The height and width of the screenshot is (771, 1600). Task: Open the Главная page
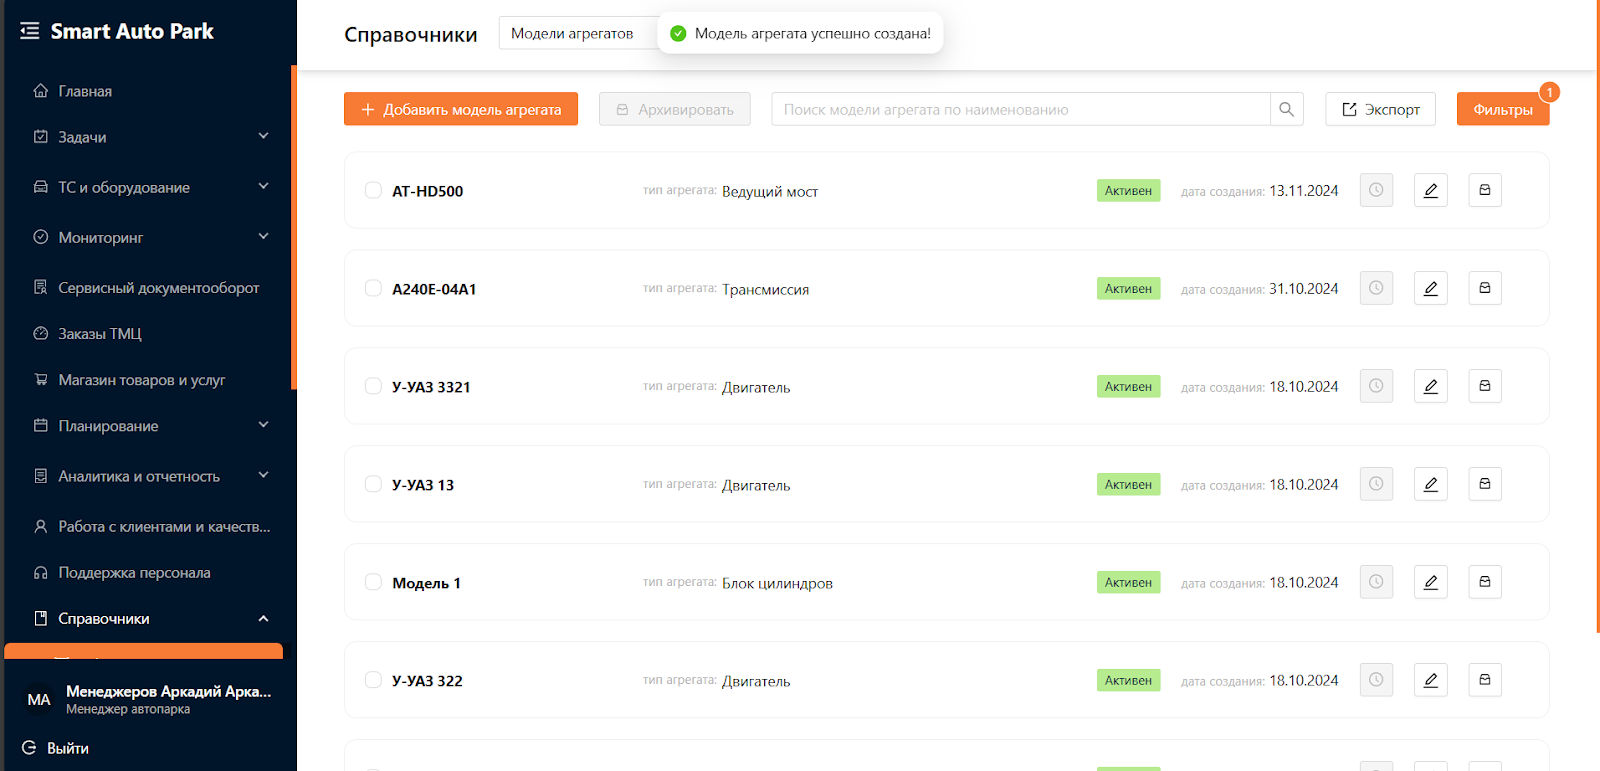point(85,91)
